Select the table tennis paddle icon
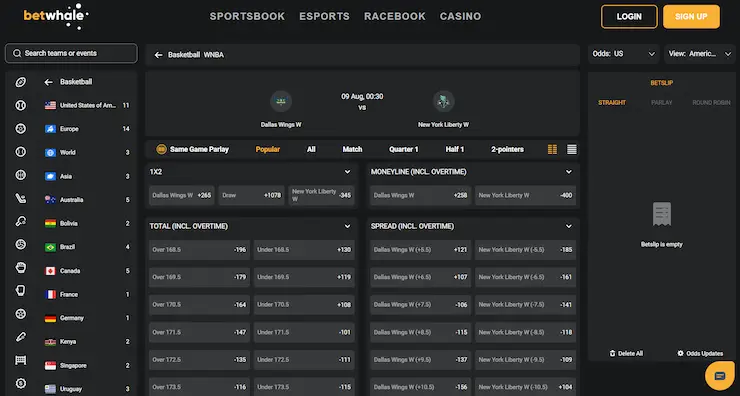 (20, 221)
